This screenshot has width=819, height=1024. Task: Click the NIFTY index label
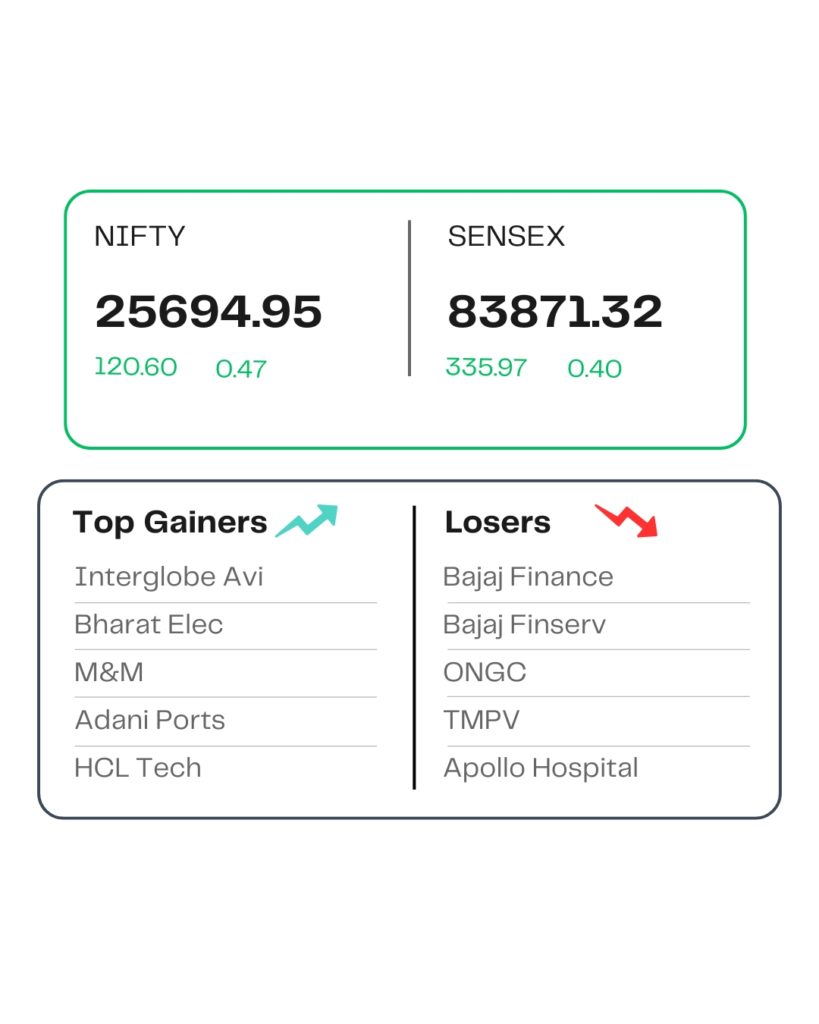140,237
